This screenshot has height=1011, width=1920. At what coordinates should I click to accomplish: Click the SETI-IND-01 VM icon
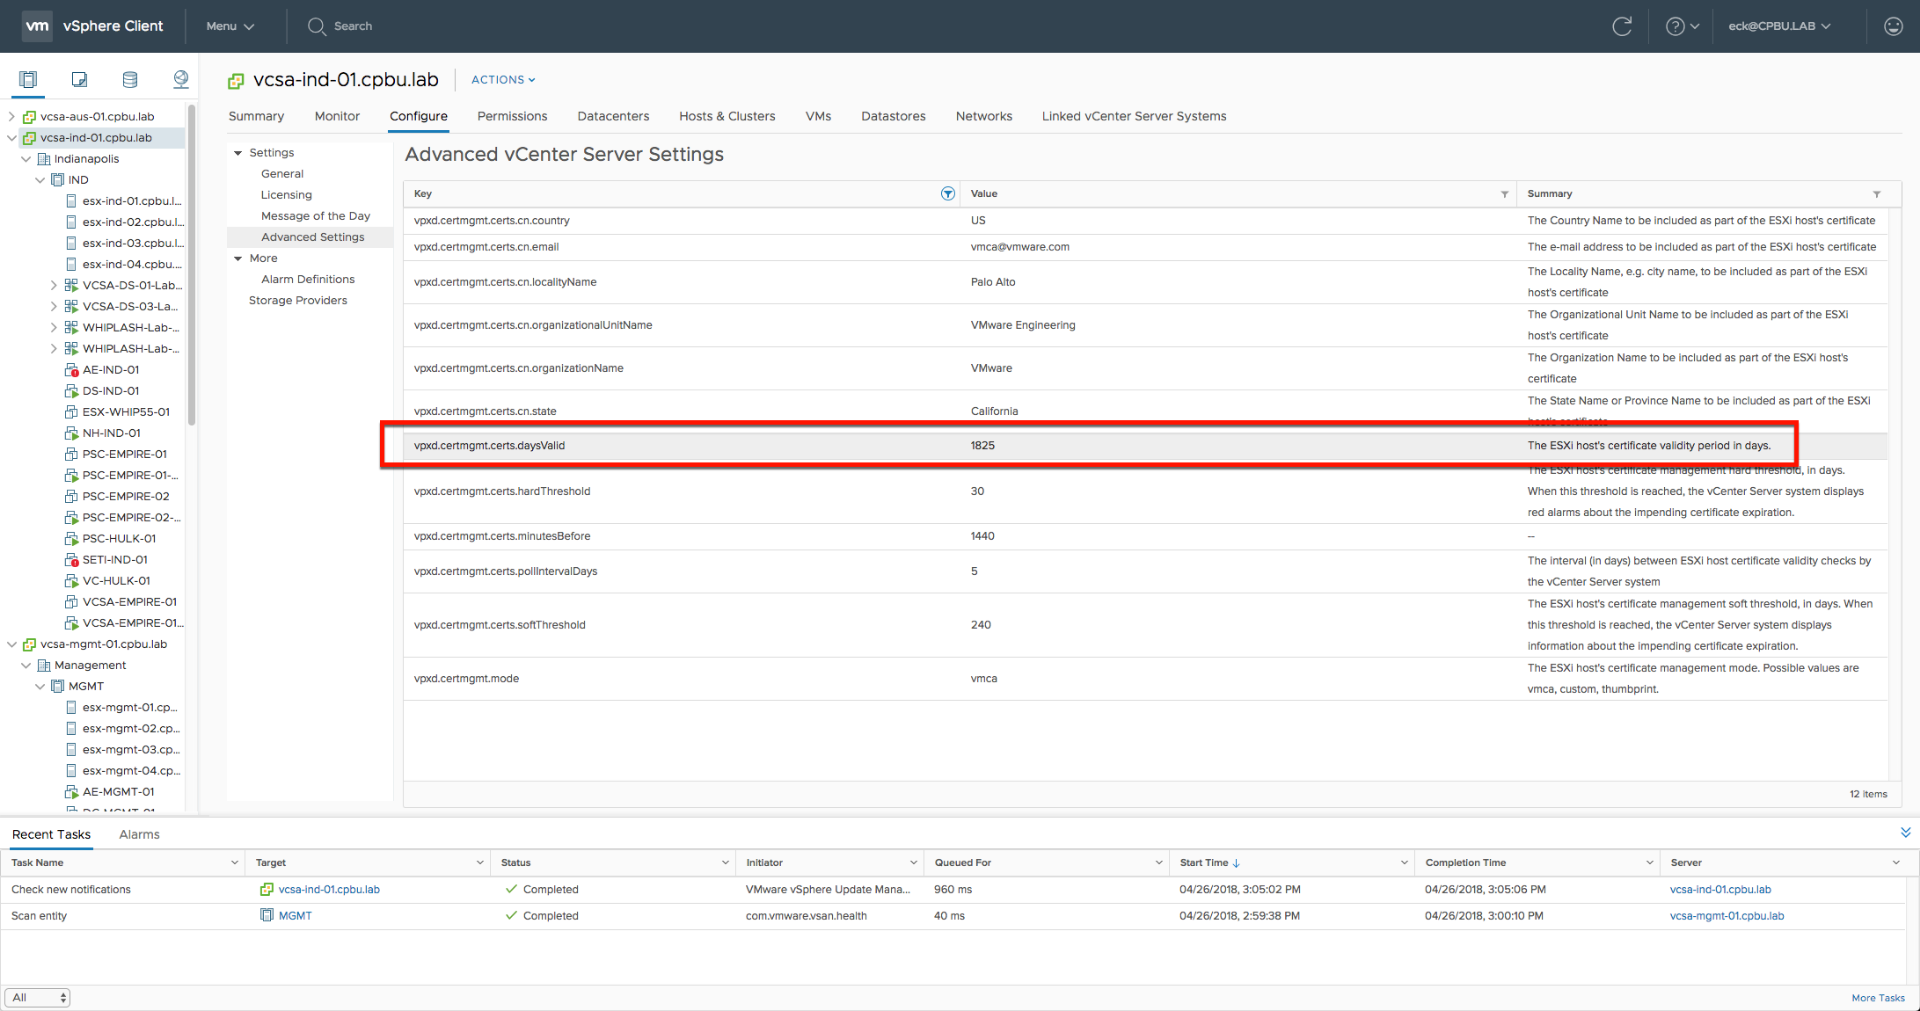tap(72, 560)
